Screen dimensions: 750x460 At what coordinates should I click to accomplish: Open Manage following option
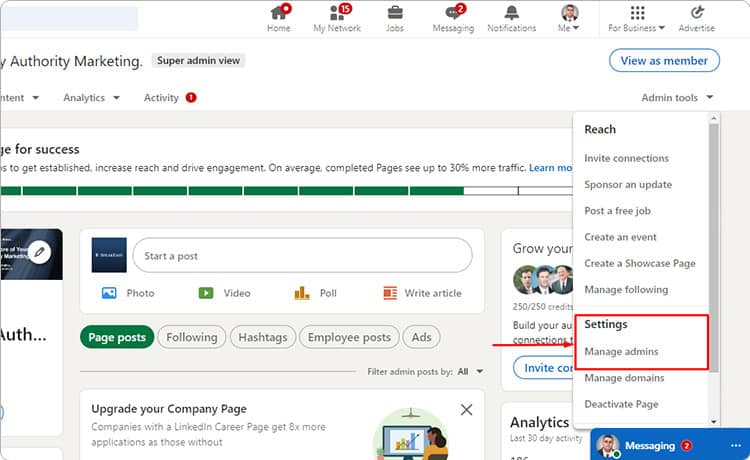pyautogui.click(x=626, y=290)
